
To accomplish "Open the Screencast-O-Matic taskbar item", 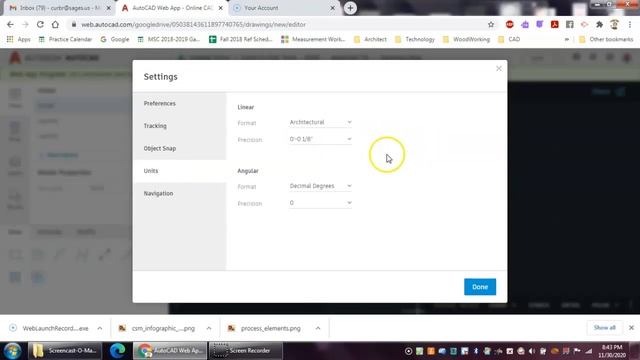I will tap(64, 351).
